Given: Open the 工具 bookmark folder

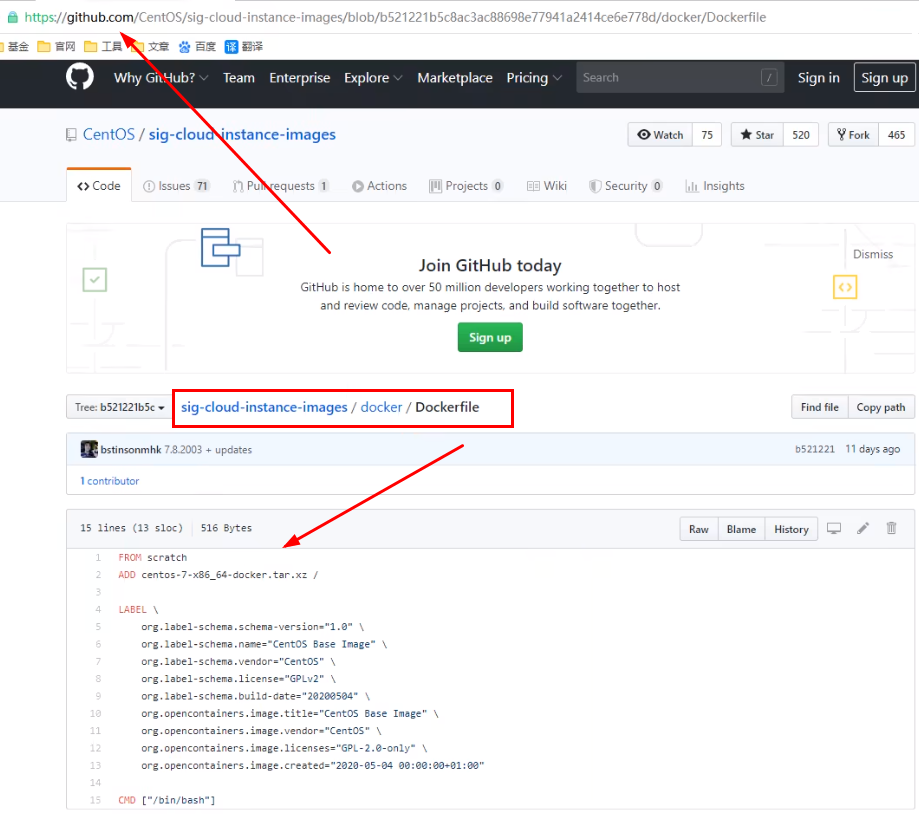Looking at the screenshot, I should tap(103, 46).
